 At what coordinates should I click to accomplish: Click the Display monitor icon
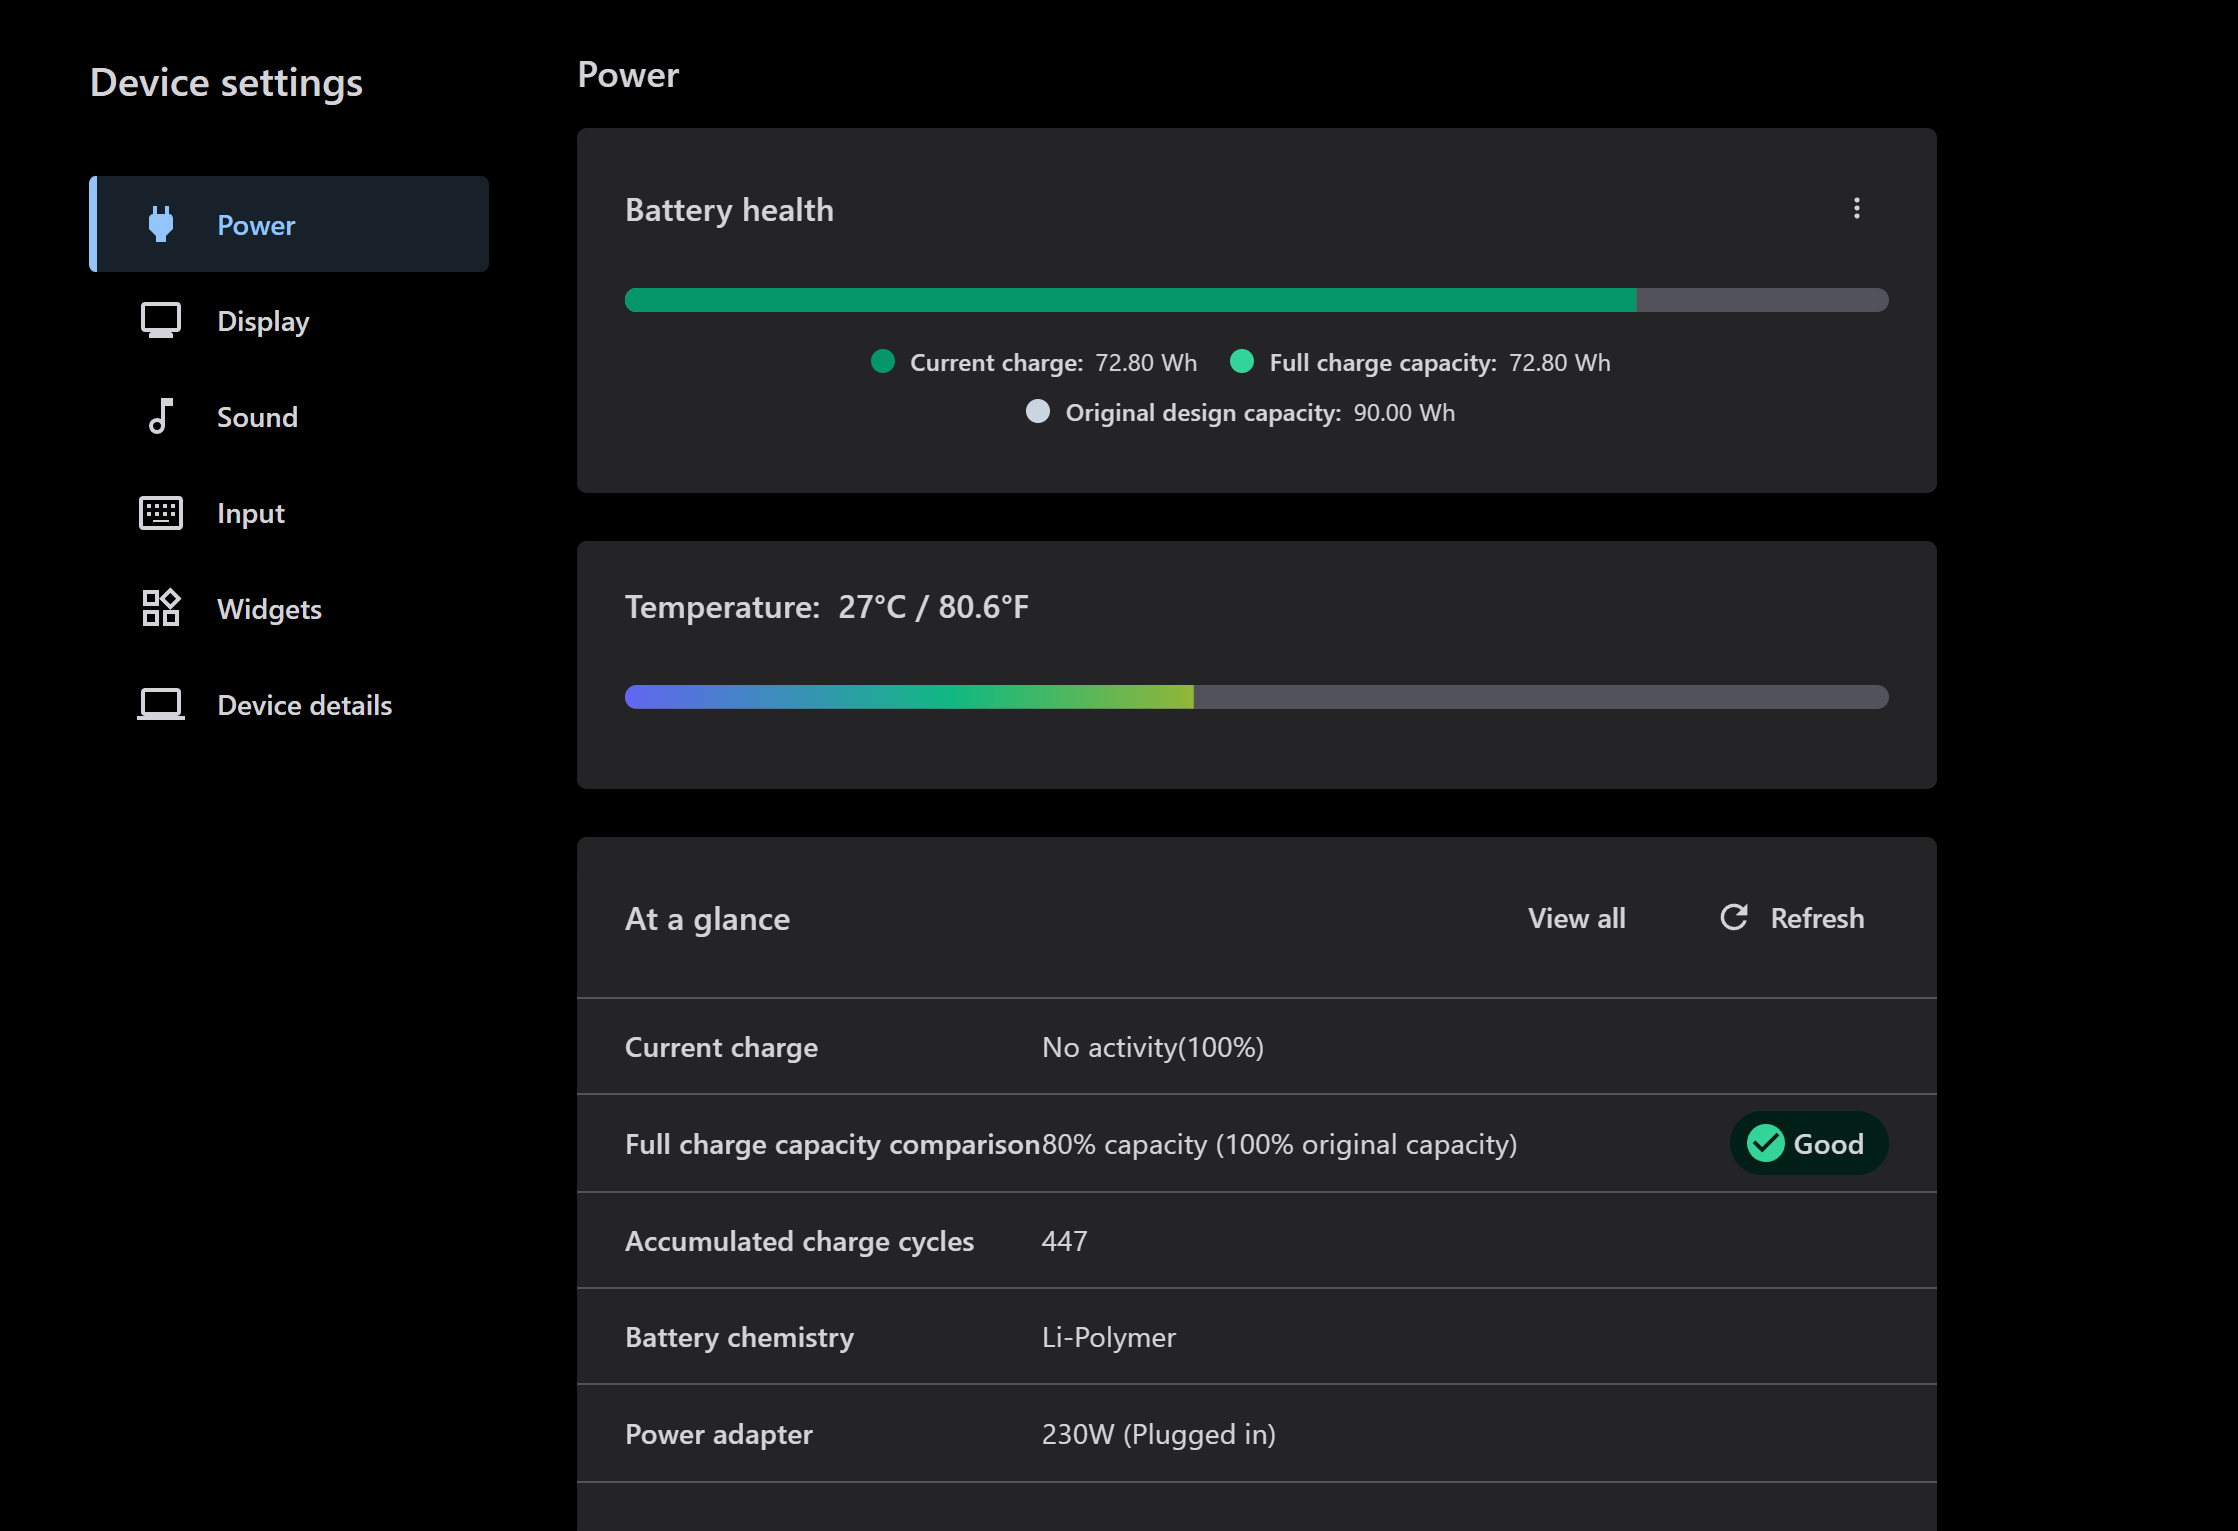tap(160, 320)
